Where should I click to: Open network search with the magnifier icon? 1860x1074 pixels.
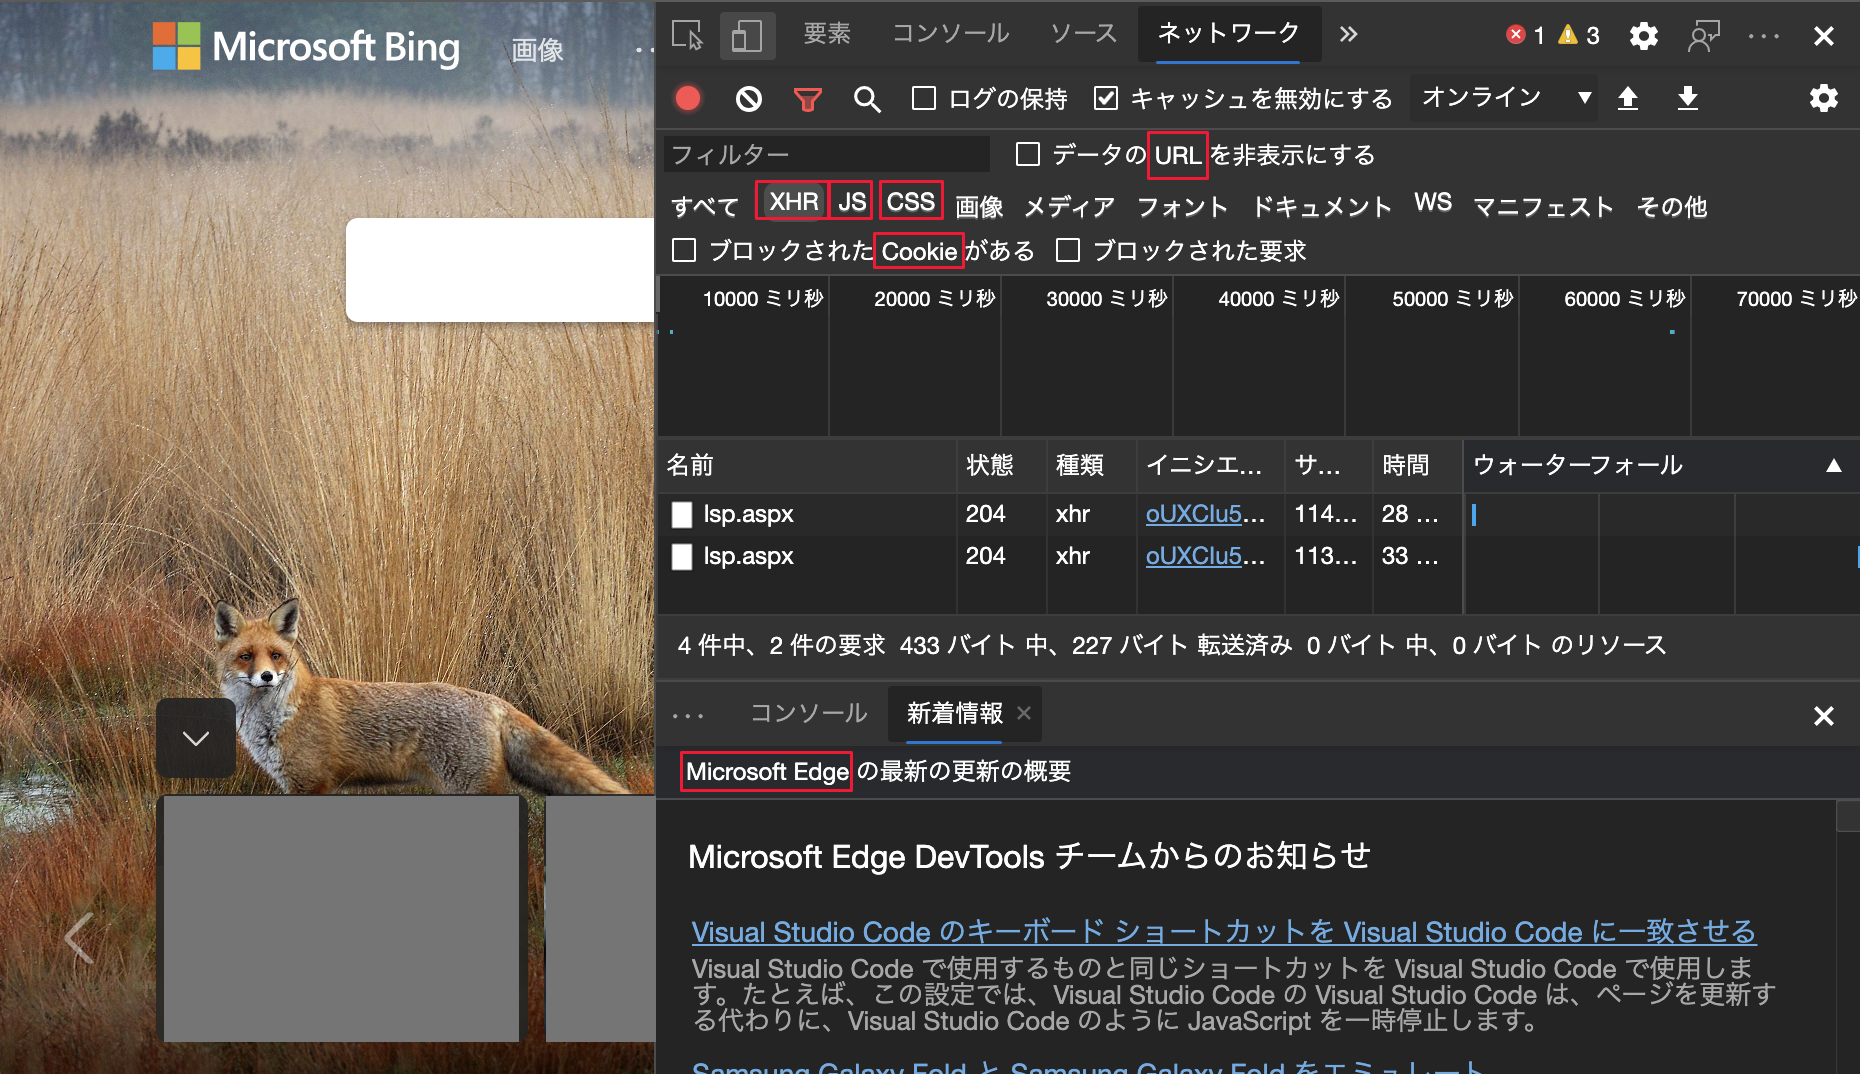(867, 98)
